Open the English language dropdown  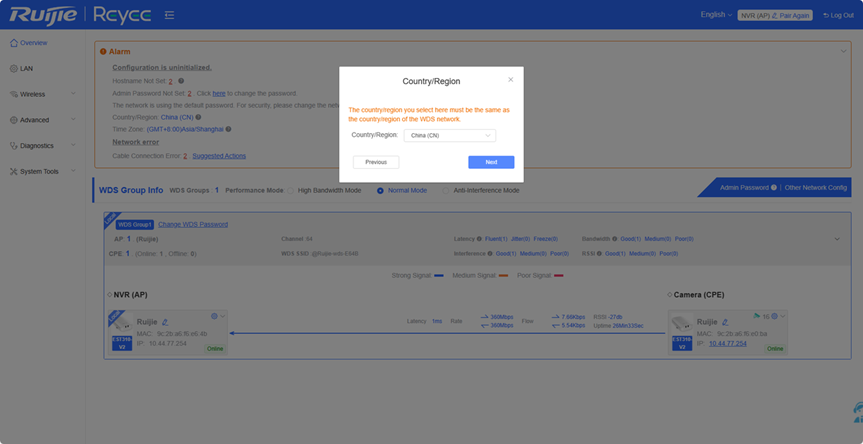pos(716,15)
